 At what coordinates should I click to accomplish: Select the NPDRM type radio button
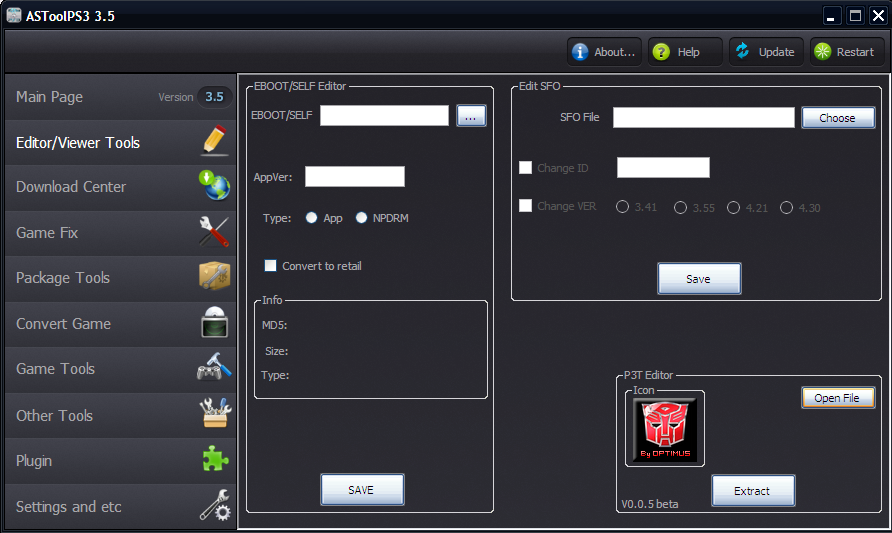(361, 218)
